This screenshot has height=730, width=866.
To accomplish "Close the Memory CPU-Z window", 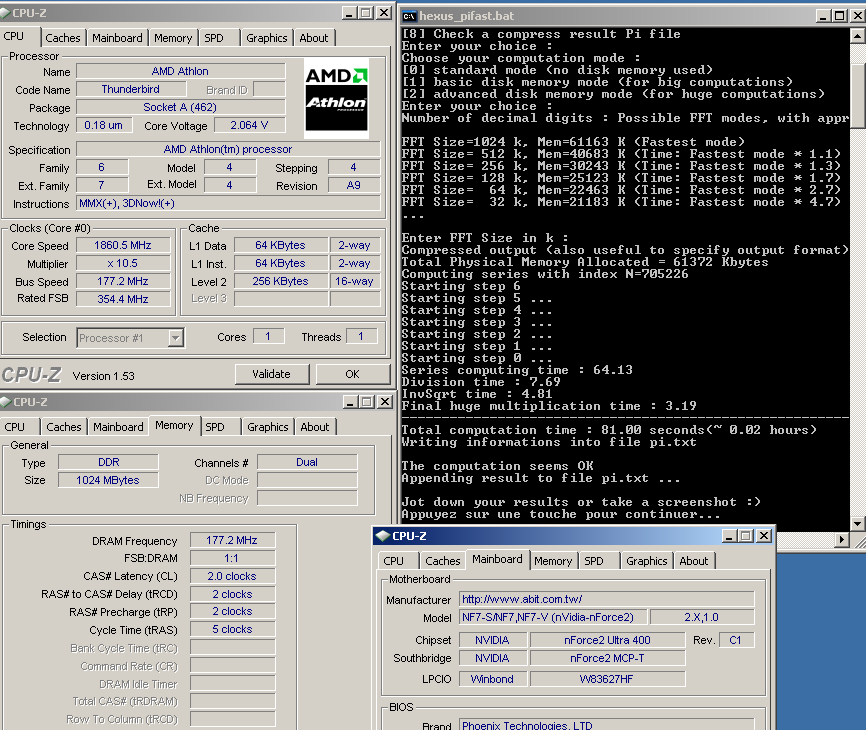I will point(385,402).
